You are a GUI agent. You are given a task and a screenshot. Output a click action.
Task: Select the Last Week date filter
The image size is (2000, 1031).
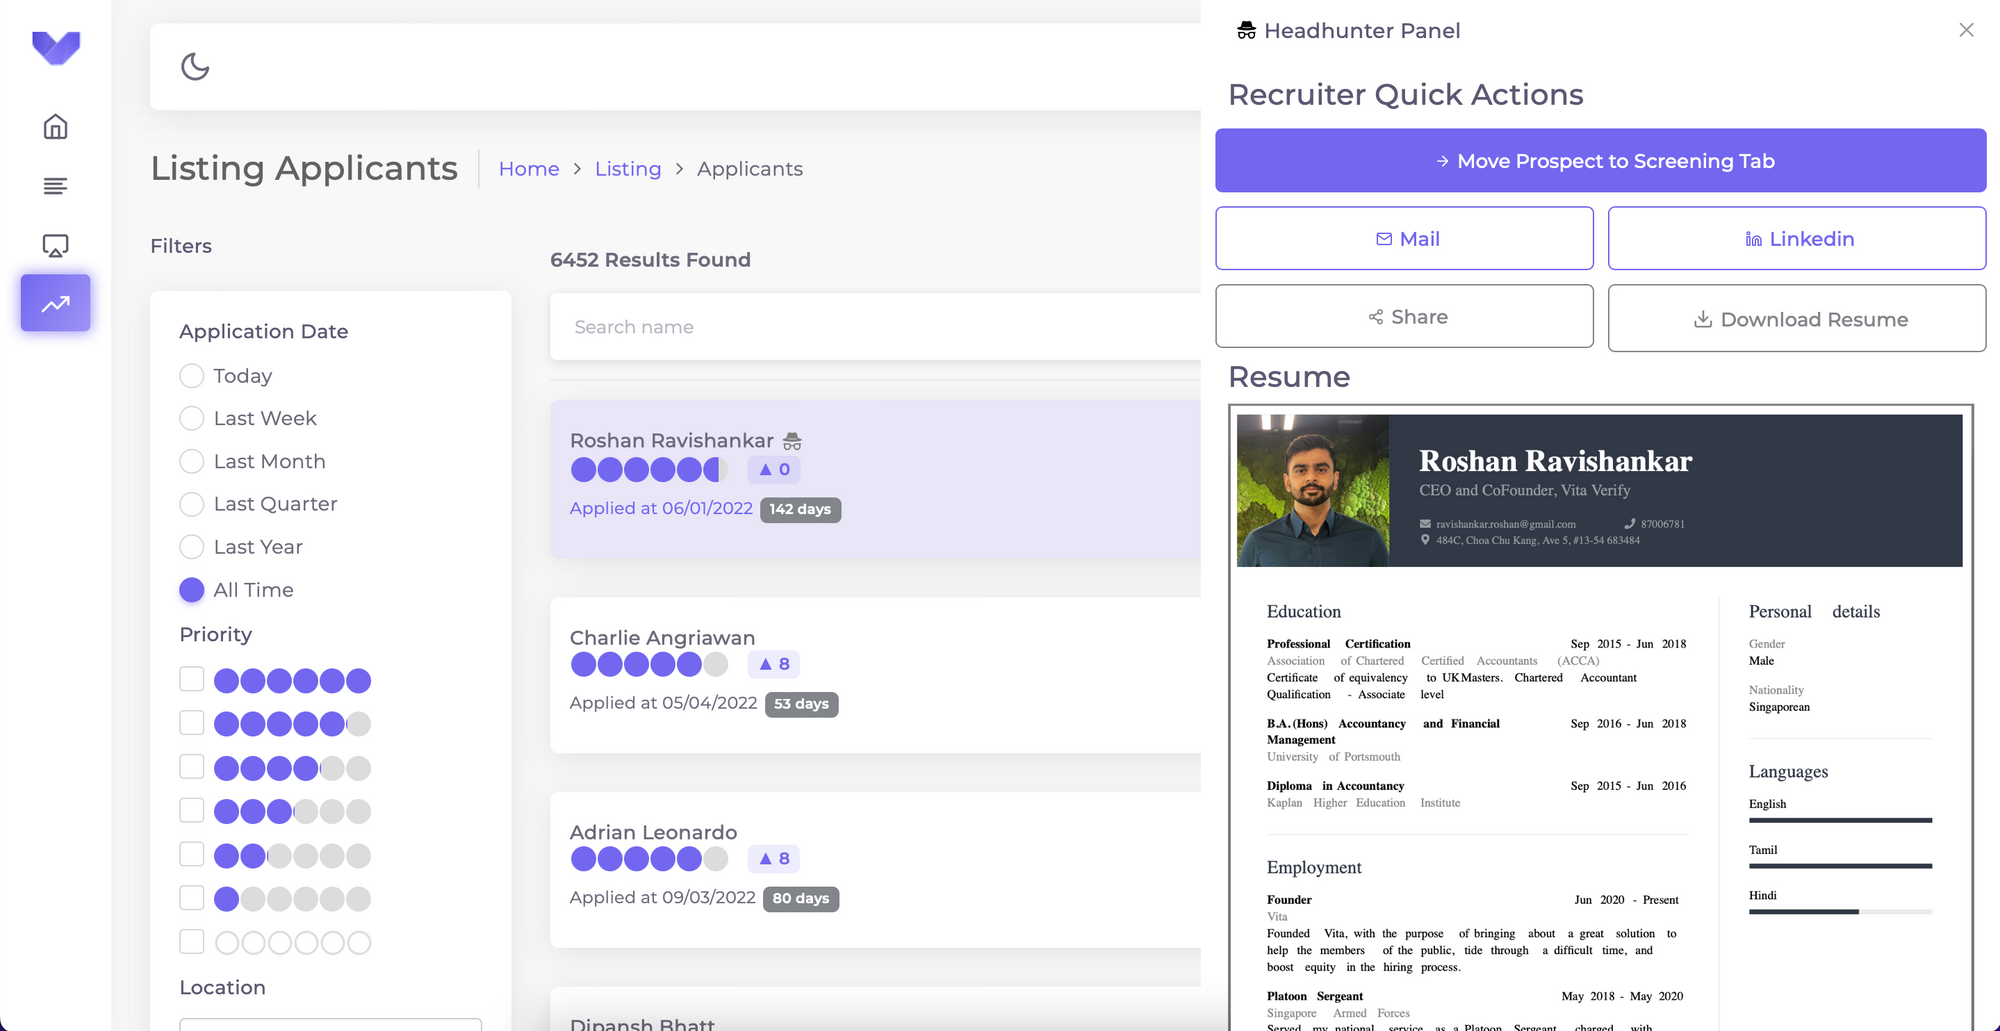coord(192,418)
